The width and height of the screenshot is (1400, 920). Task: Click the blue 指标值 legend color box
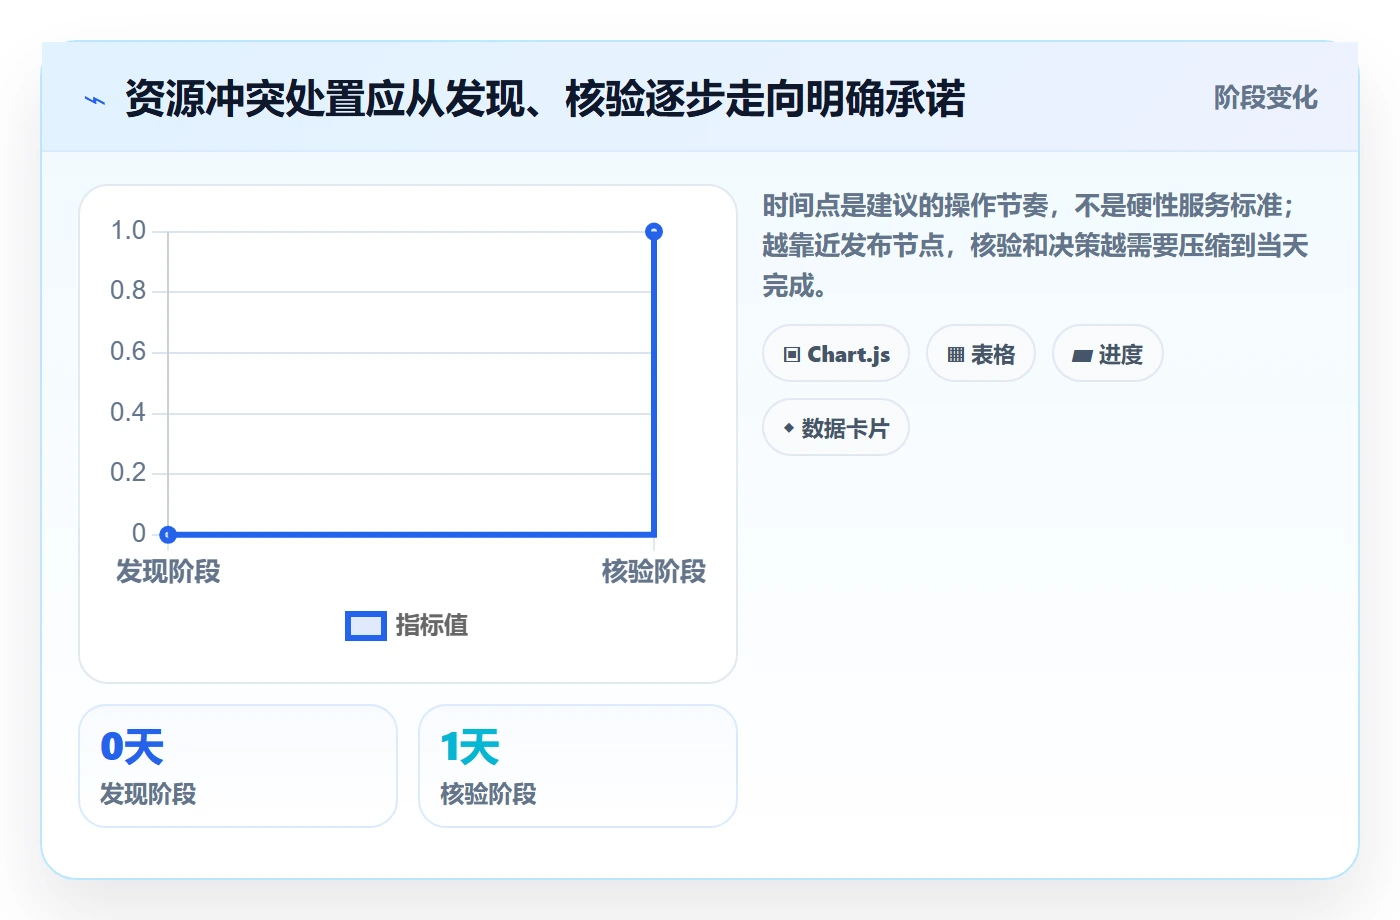pos(366,626)
